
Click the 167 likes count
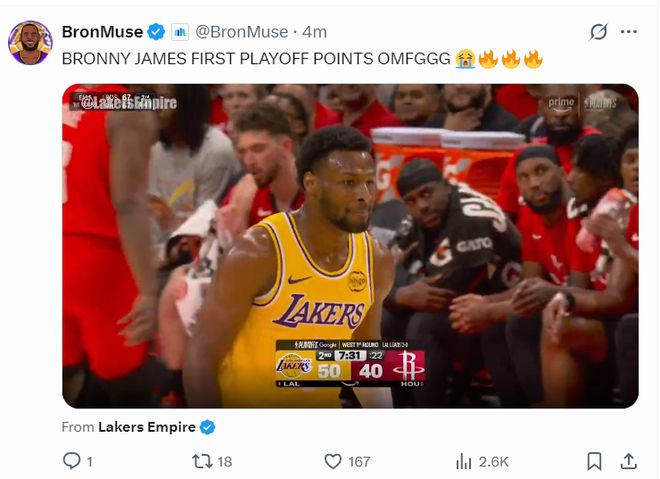(359, 462)
